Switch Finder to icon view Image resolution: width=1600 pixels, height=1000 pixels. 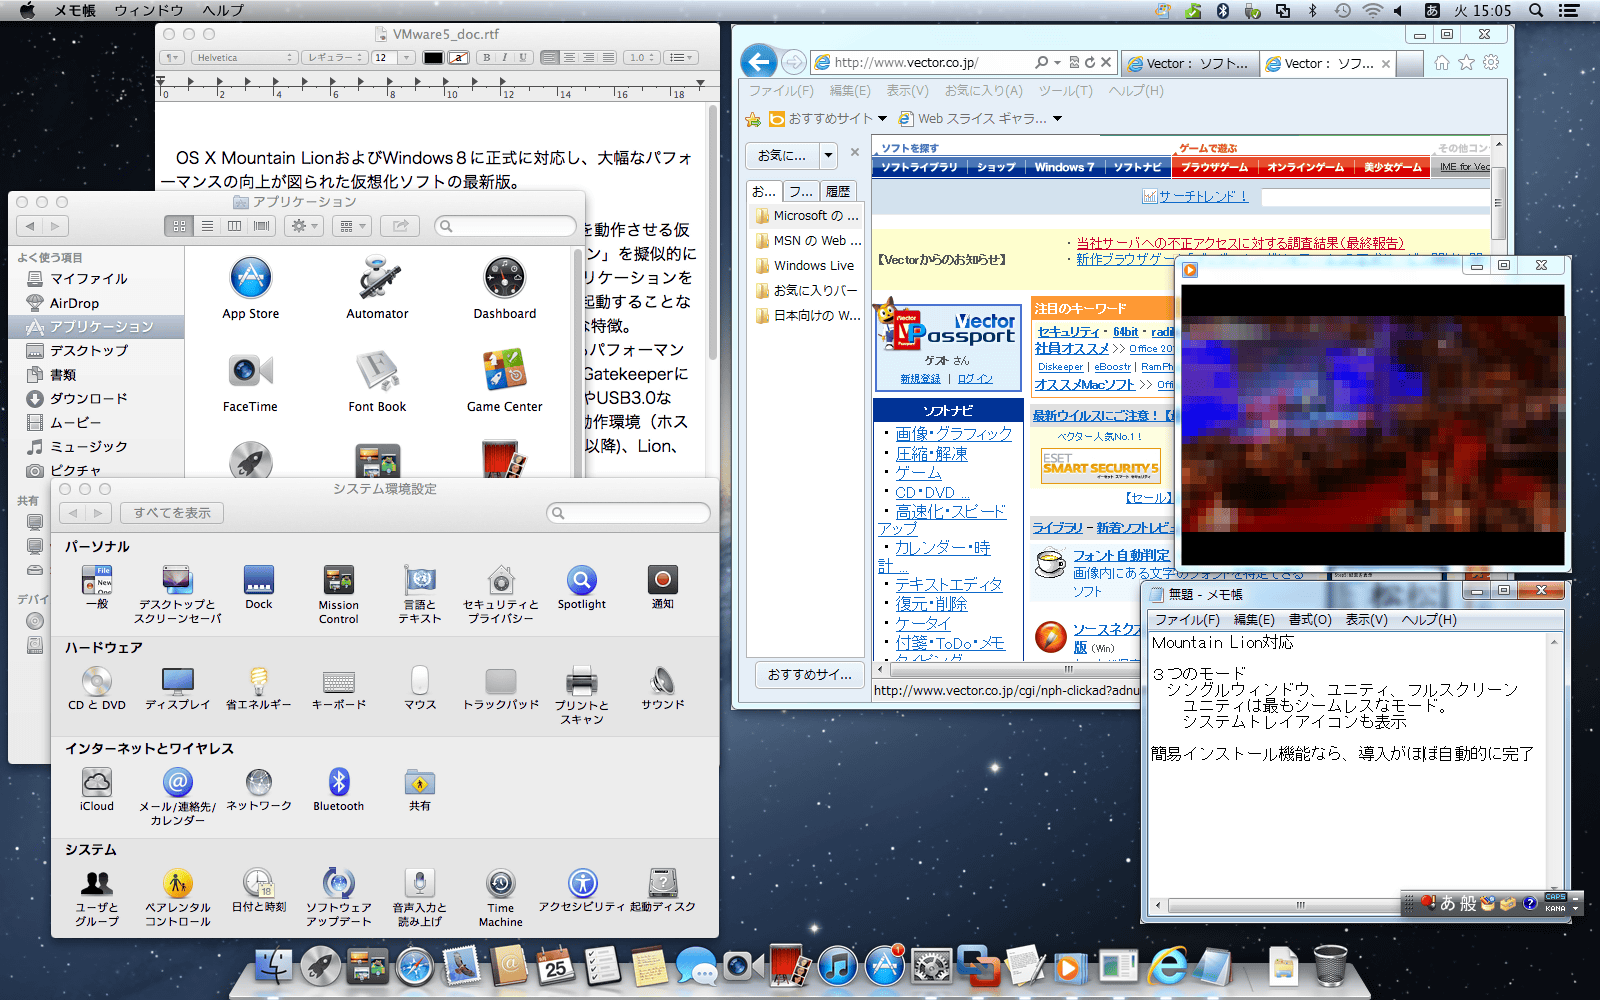click(179, 226)
